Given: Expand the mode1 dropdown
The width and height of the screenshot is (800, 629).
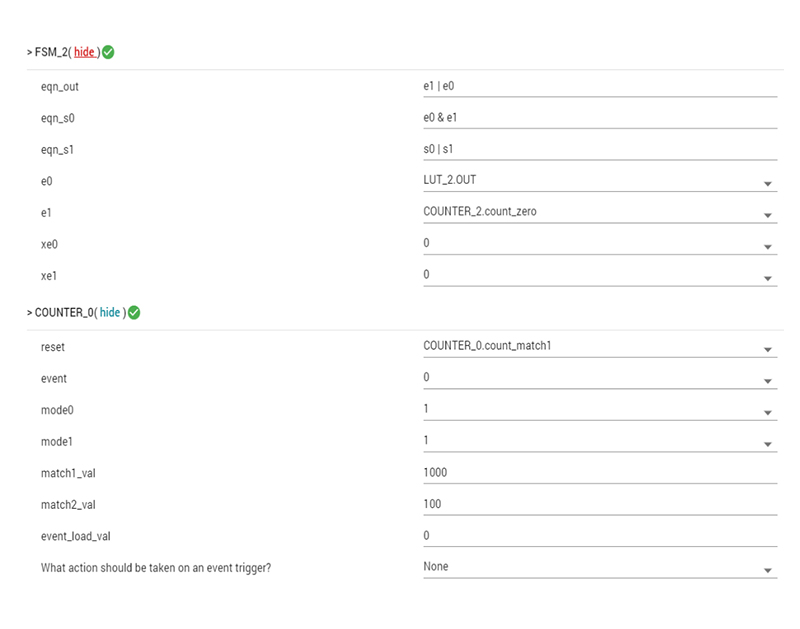Looking at the screenshot, I should (x=599, y=441).
